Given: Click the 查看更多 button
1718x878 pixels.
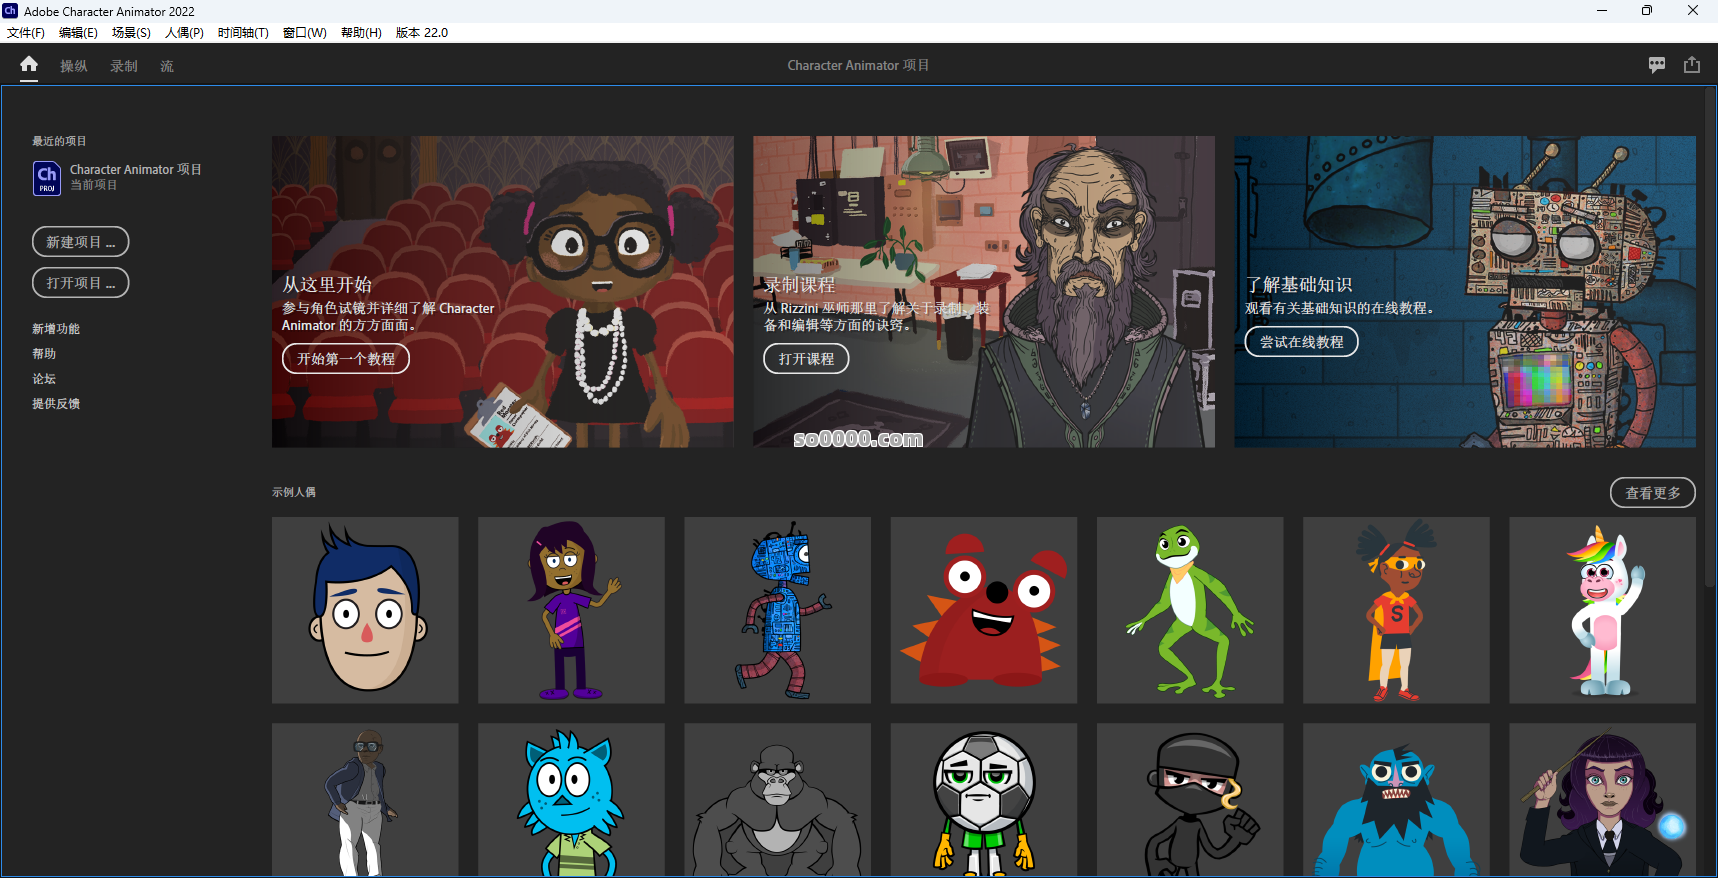Looking at the screenshot, I should [x=1652, y=493].
